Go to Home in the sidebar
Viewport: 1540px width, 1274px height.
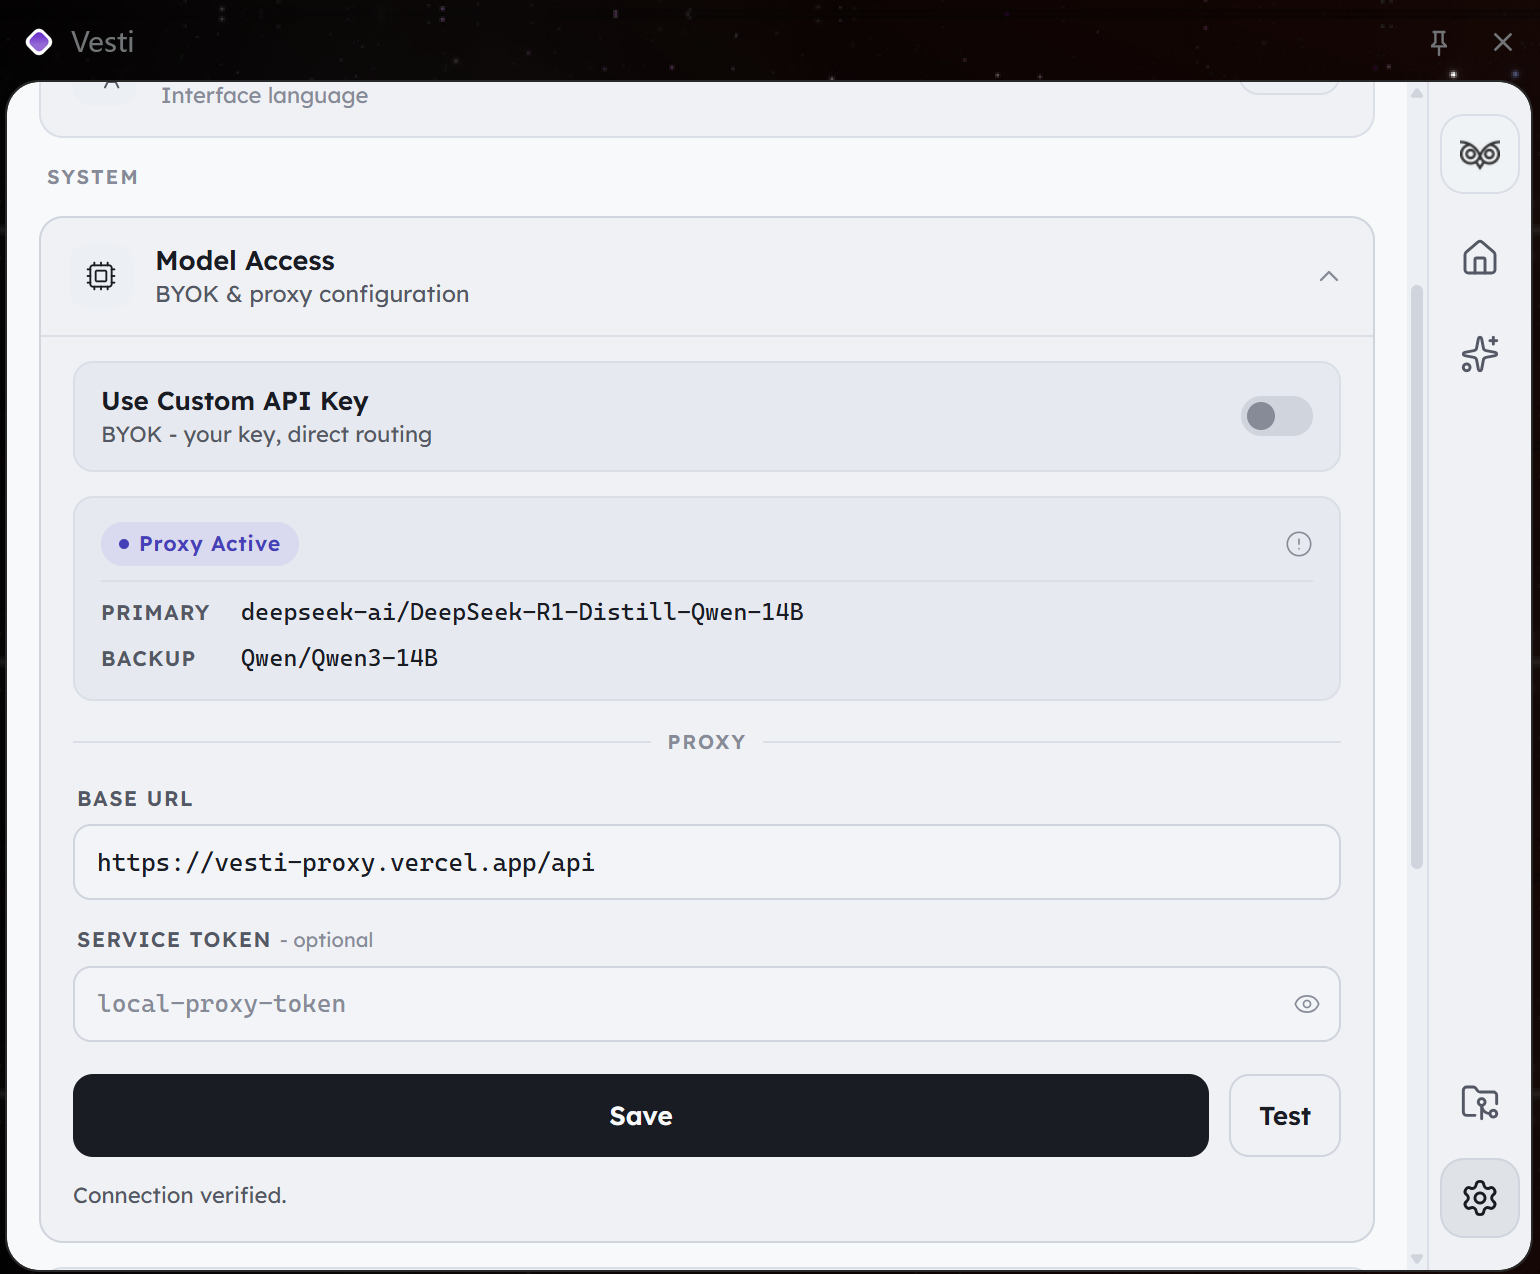coord(1480,257)
